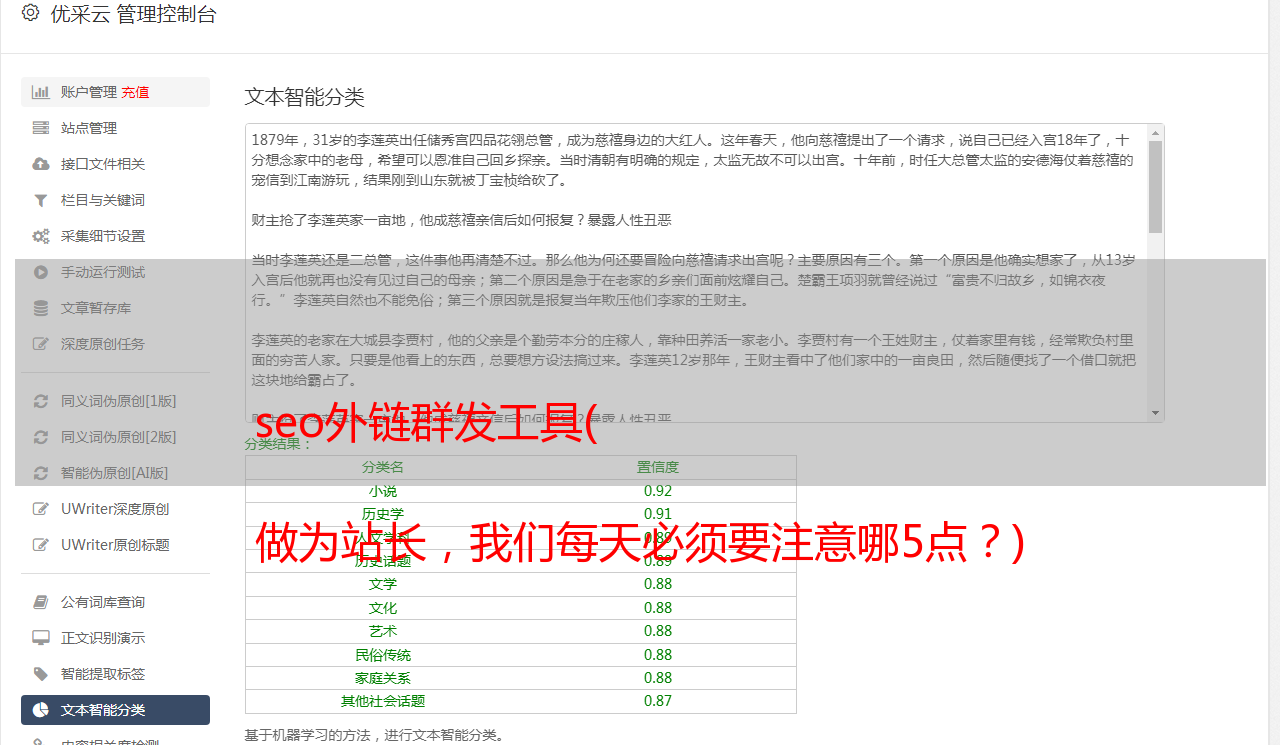Open UWriter原创标题 page
Screen dimensions: 1280x745
(x=116, y=545)
